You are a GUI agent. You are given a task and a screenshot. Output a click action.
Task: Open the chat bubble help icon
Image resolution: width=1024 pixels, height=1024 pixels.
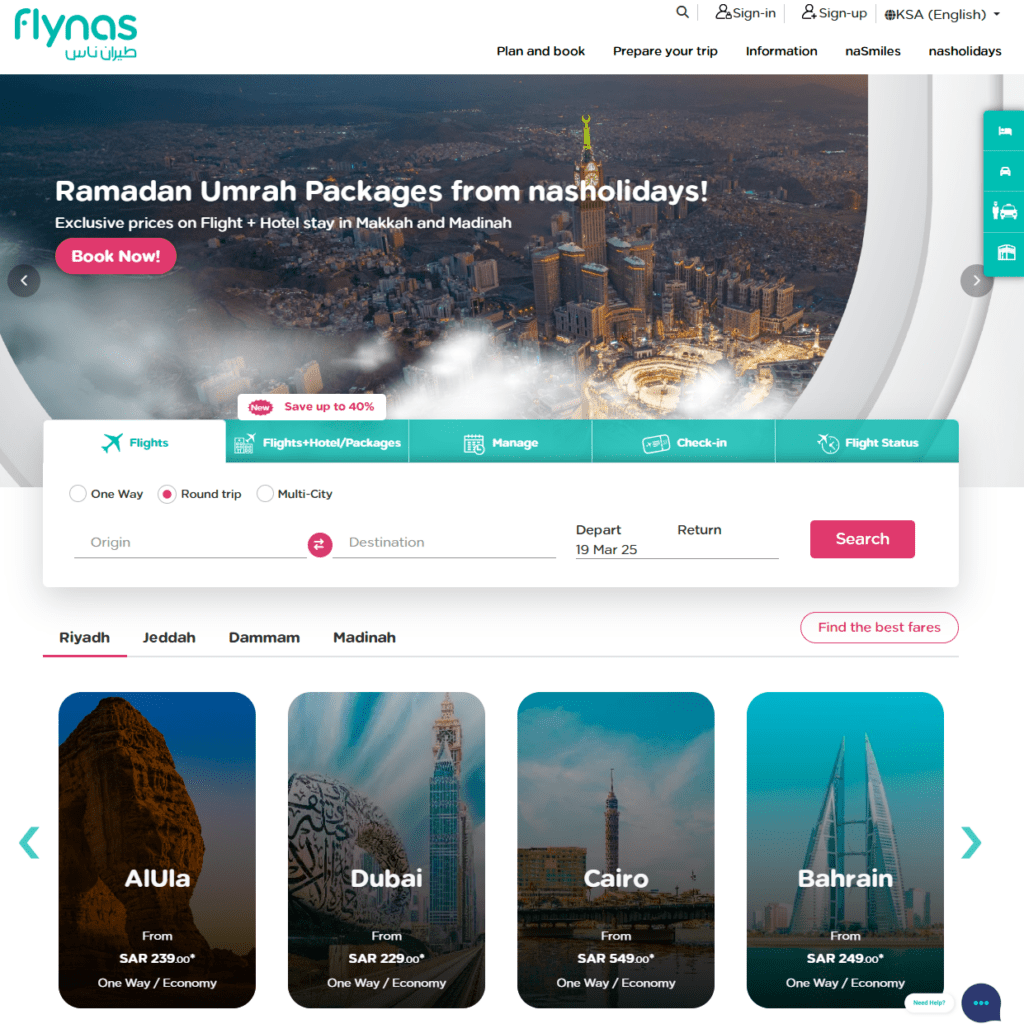click(980, 1002)
